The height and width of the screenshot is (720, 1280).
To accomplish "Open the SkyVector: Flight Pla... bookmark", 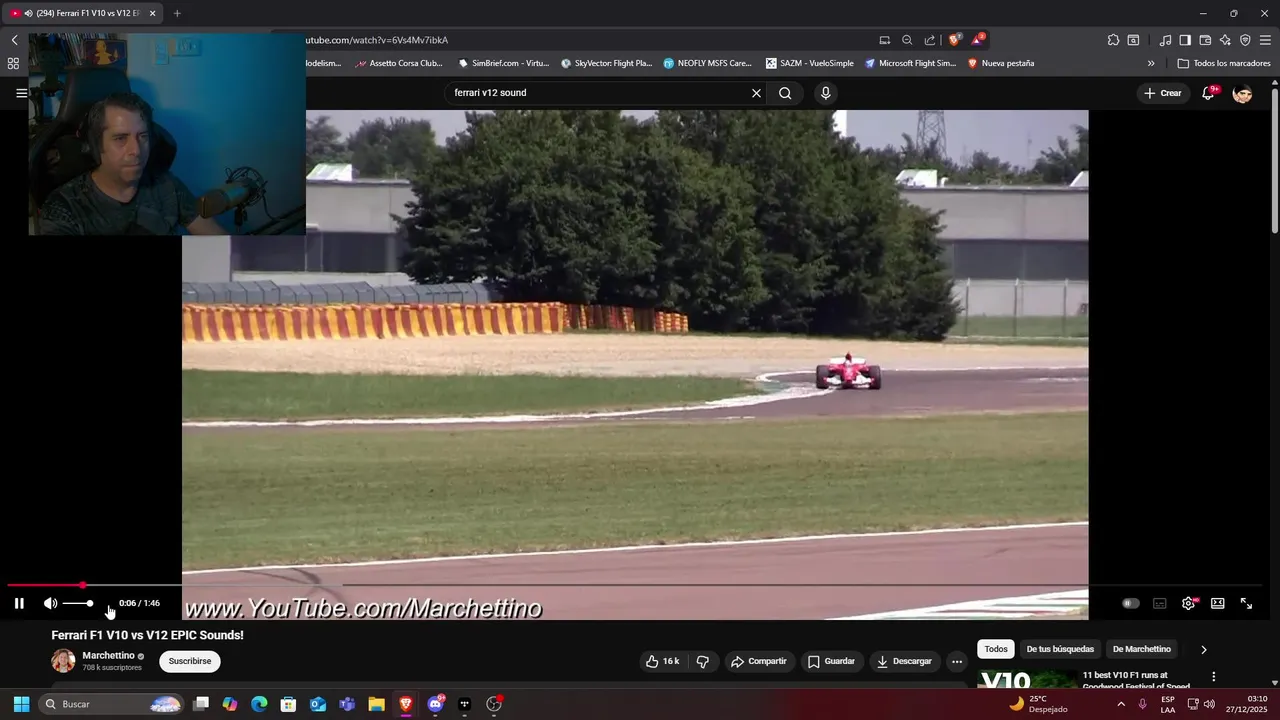I will click(x=607, y=63).
